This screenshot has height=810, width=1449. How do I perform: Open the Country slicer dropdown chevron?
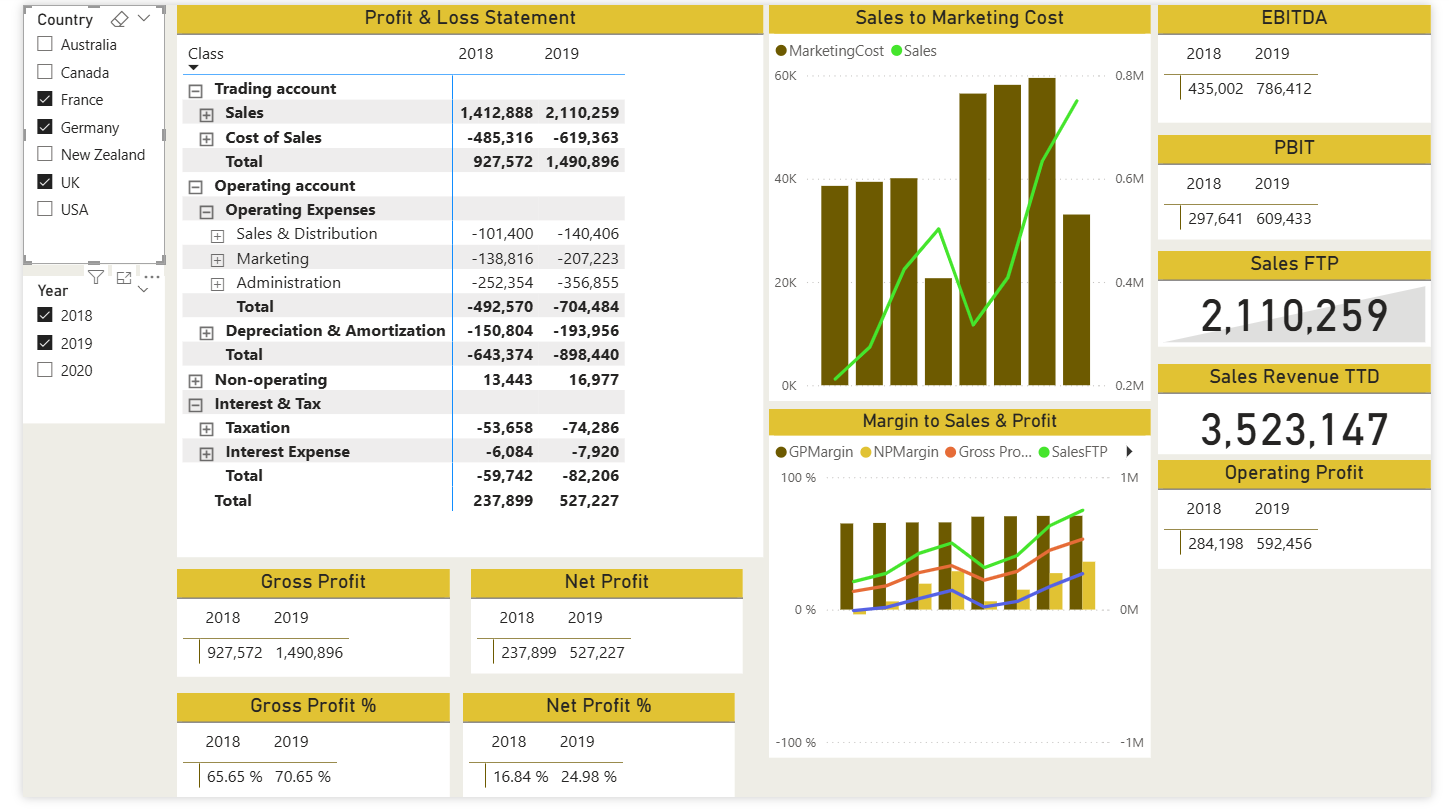click(144, 19)
